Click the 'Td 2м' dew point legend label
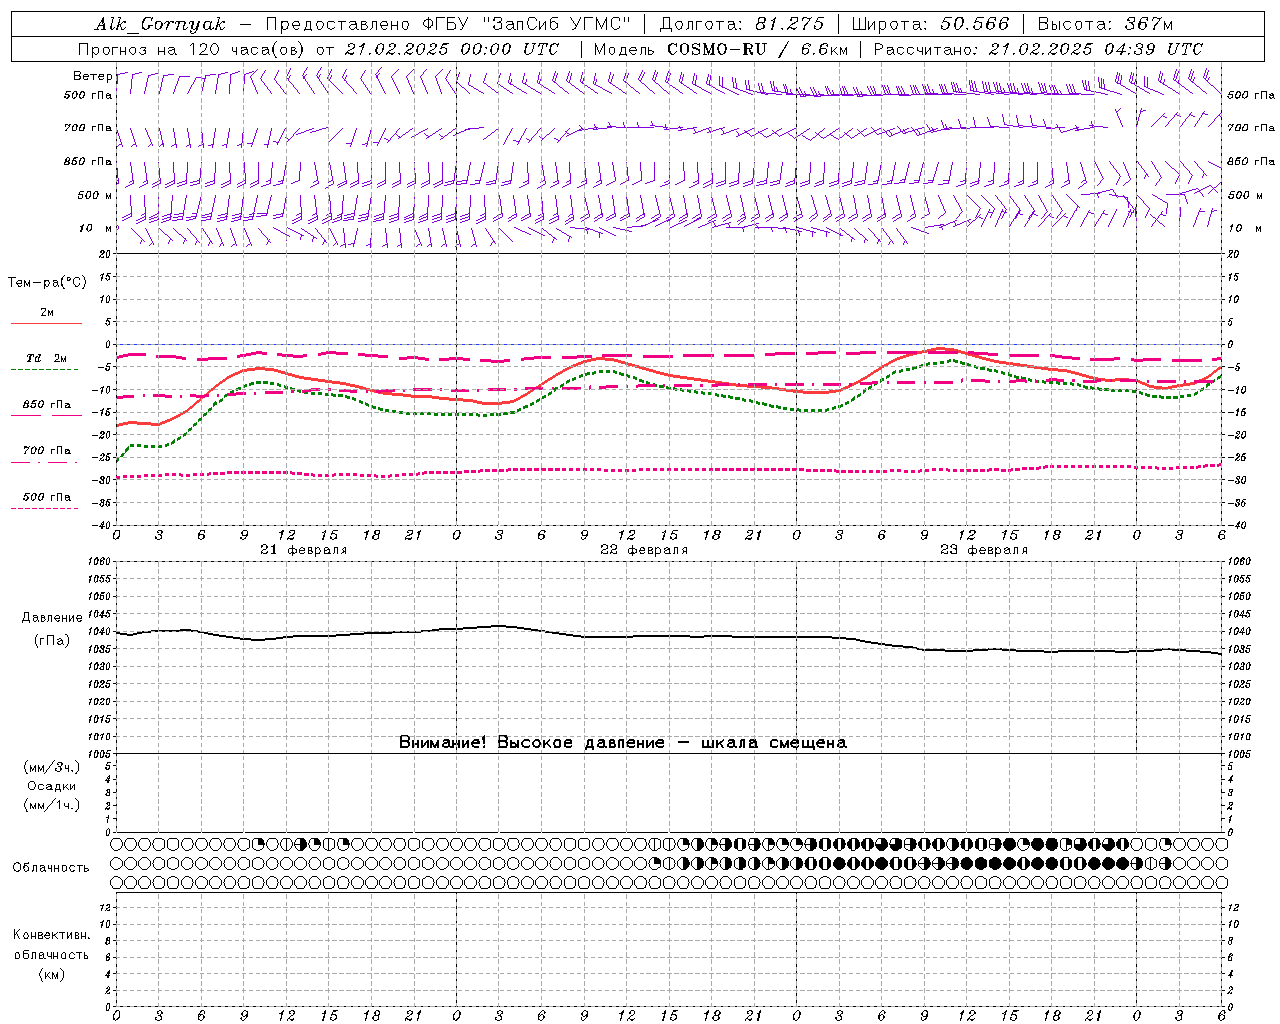The height and width of the screenshot is (1024, 1280). [46, 358]
